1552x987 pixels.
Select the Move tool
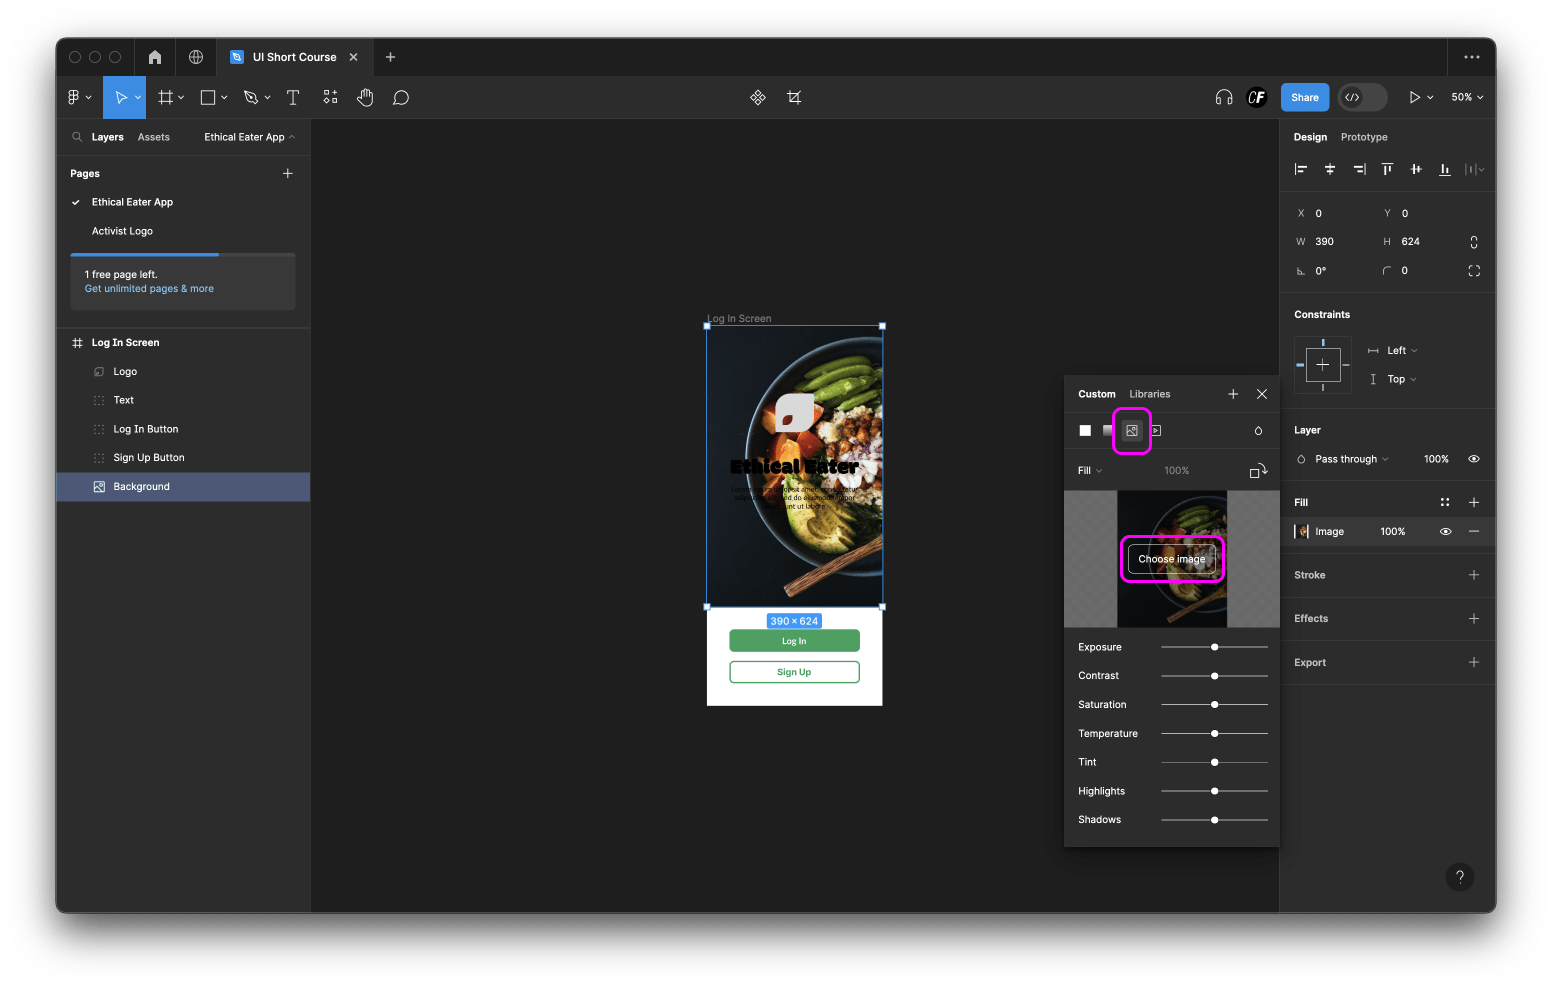[x=119, y=97]
